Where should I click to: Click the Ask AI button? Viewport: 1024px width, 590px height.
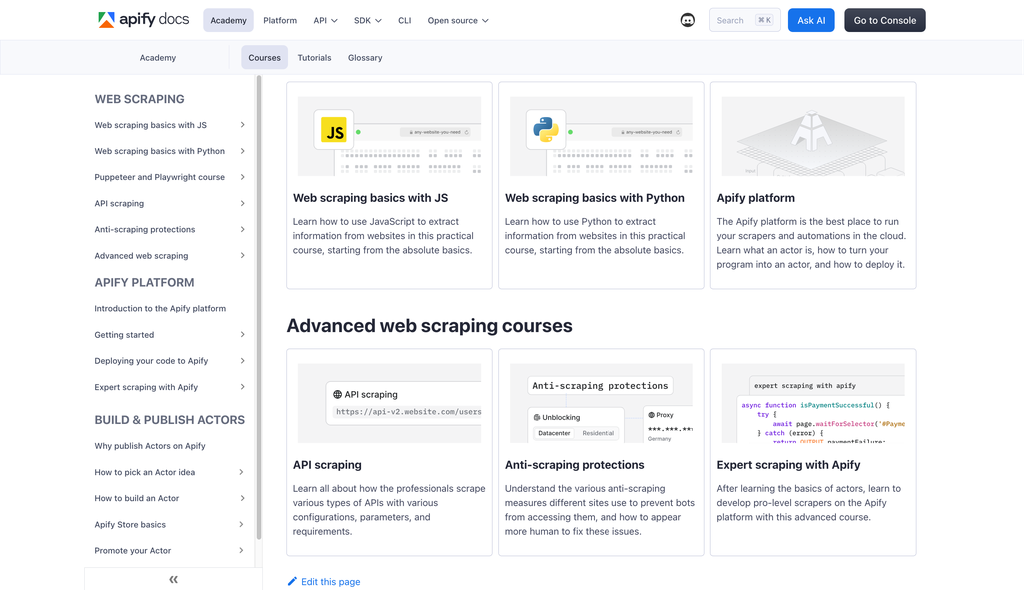(x=811, y=20)
